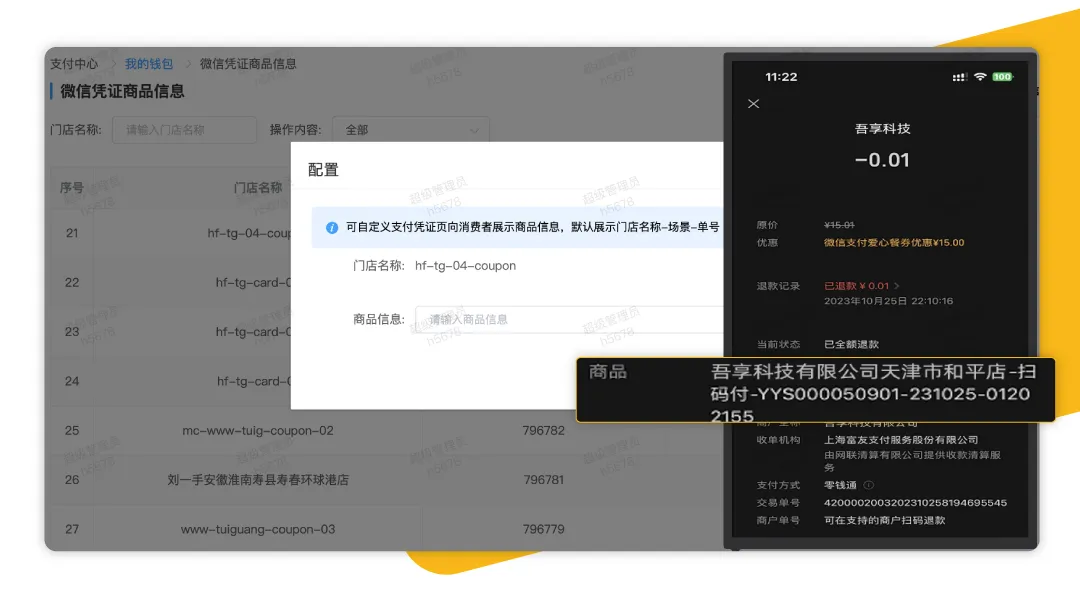The image size is (1080, 591).
Task: Tap transaction number 4200002003202310258194695545
Action: [x=915, y=503]
